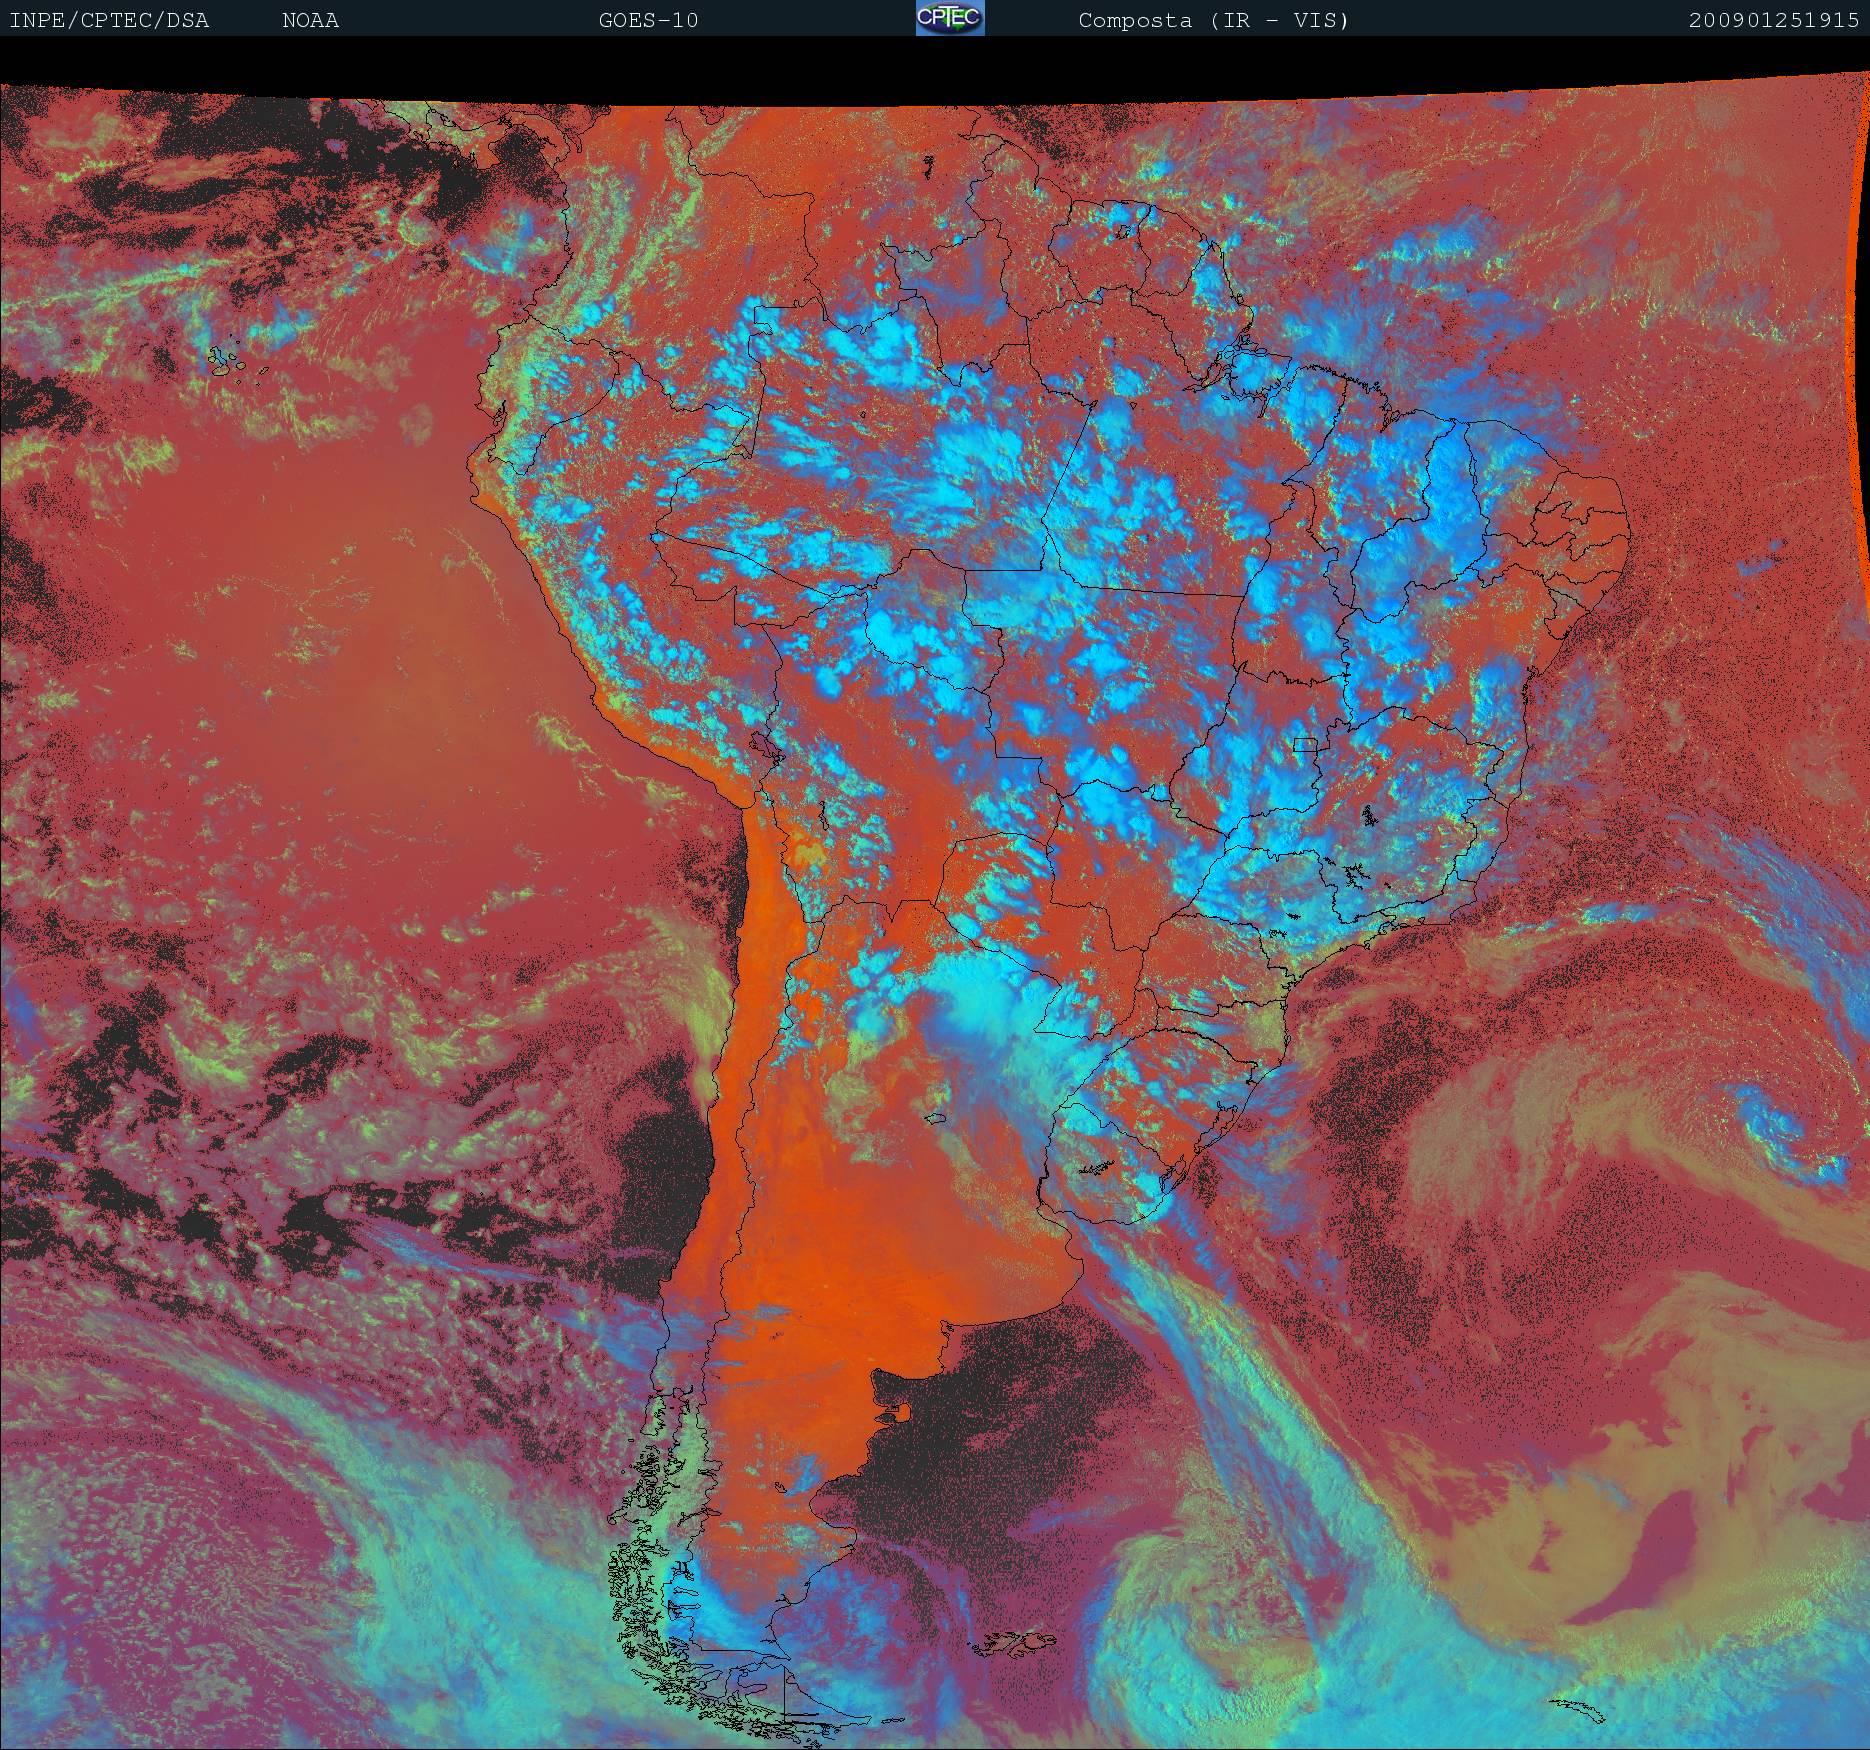1870x1750 pixels.
Task: Click the CPTEC logo in header
Action: tap(950, 18)
